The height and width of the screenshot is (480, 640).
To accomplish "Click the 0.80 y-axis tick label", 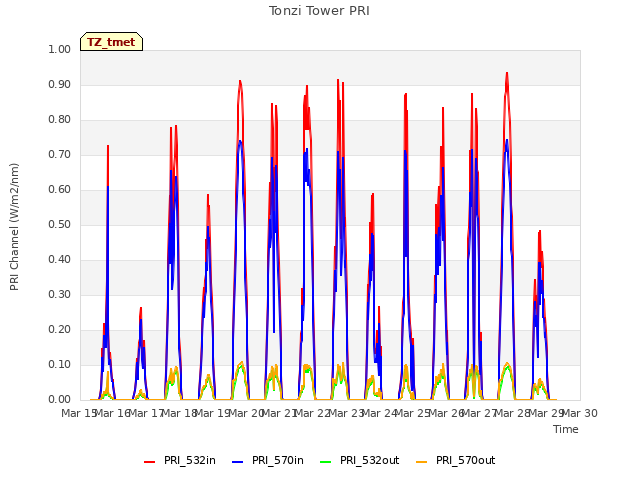I will 60,120.
